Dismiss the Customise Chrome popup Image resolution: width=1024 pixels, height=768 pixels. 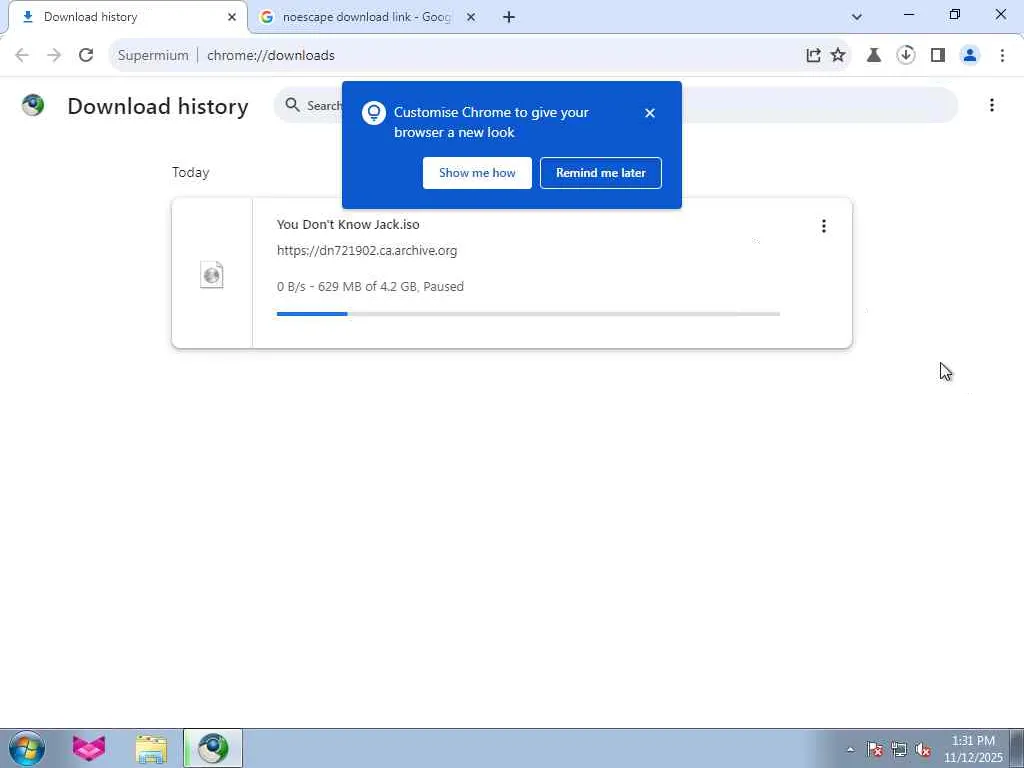pyautogui.click(x=650, y=113)
